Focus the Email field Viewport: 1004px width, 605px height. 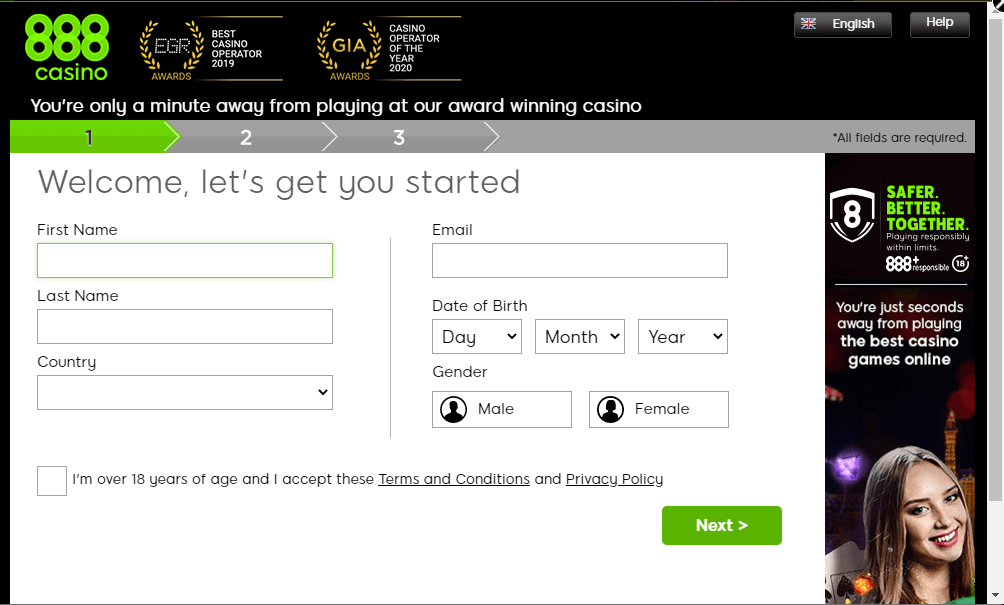point(580,261)
